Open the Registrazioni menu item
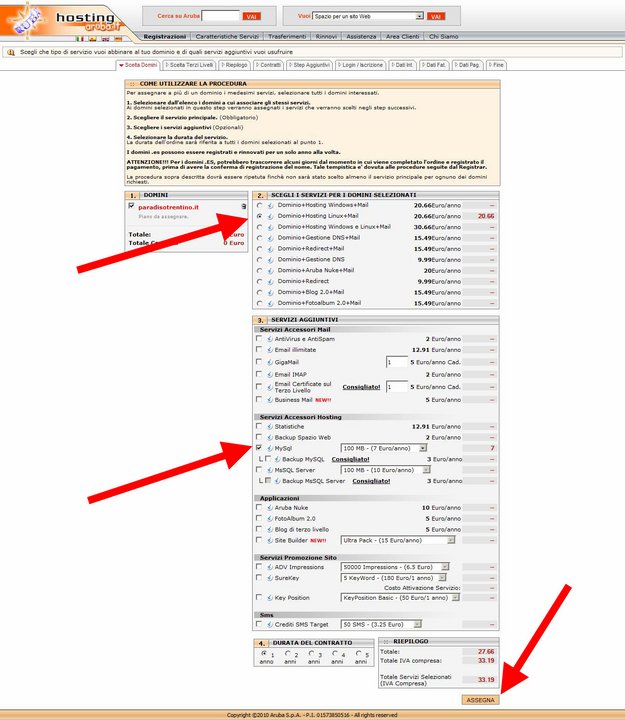 (x=164, y=36)
